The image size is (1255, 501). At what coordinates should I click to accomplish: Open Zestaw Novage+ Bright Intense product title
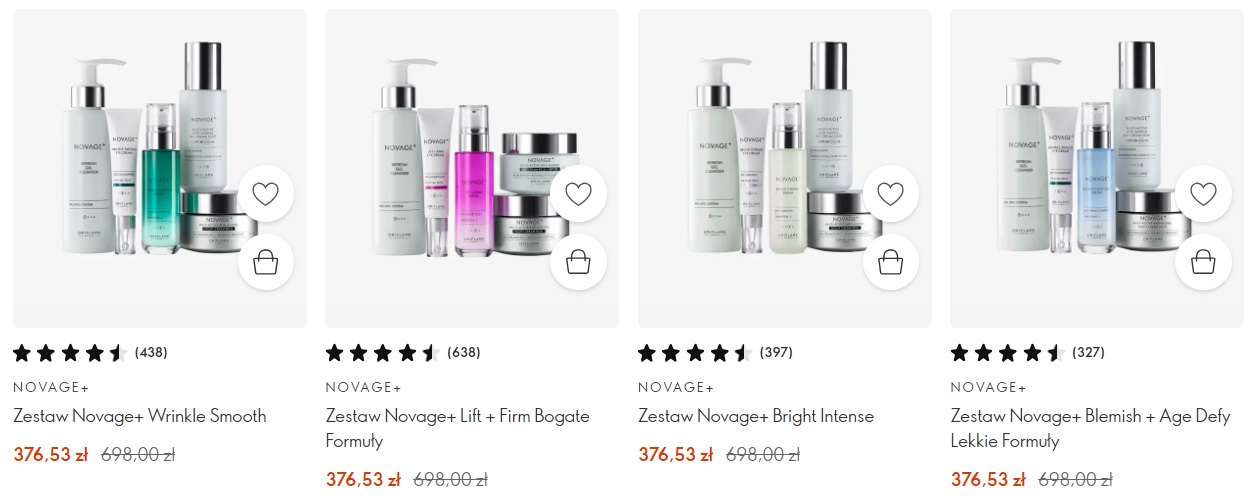(756, 416)
